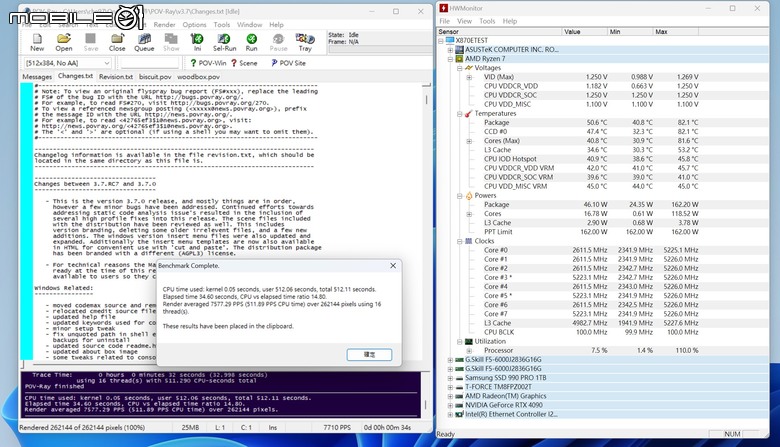The width and height of the screenshot is (780, 447).
Task: Open View menu in HWMonitor
Action: pyautogui.click(x=464, y=21)
